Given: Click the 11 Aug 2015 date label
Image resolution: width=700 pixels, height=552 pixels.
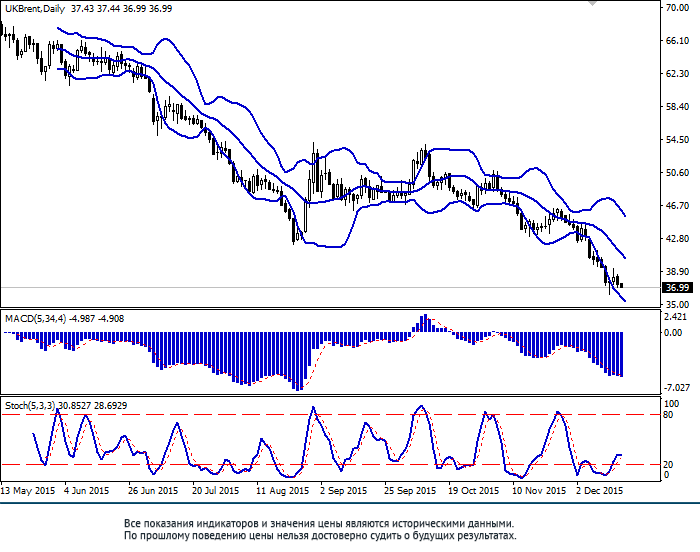Looking at the screenshot, I should pyautogui.click(x=282, y=491).
